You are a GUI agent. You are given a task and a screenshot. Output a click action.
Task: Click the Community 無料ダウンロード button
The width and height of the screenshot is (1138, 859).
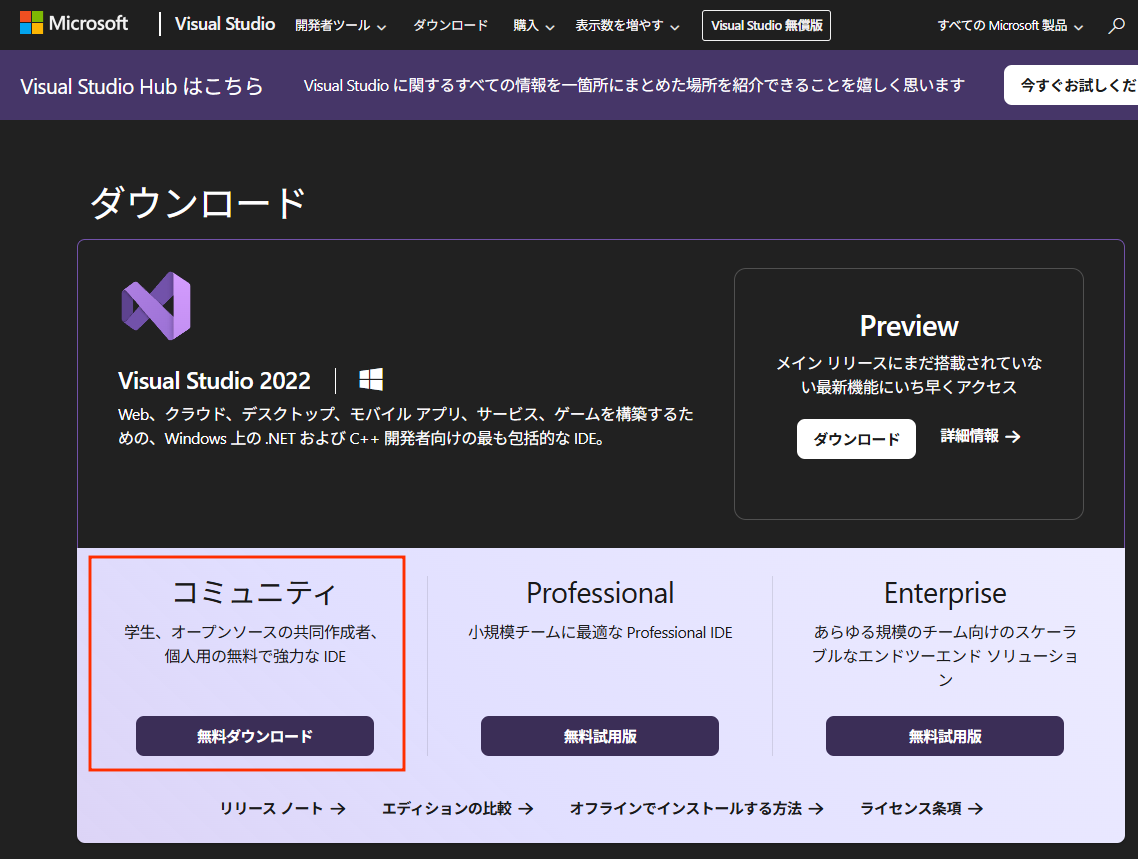(255, 736)
